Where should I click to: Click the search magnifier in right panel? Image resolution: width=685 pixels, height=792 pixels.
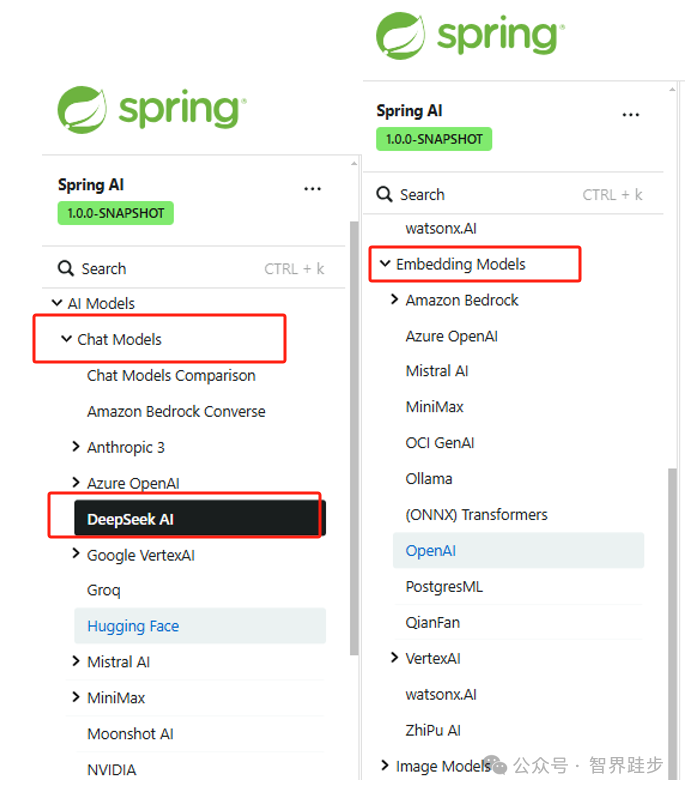(x=384, y=194)
